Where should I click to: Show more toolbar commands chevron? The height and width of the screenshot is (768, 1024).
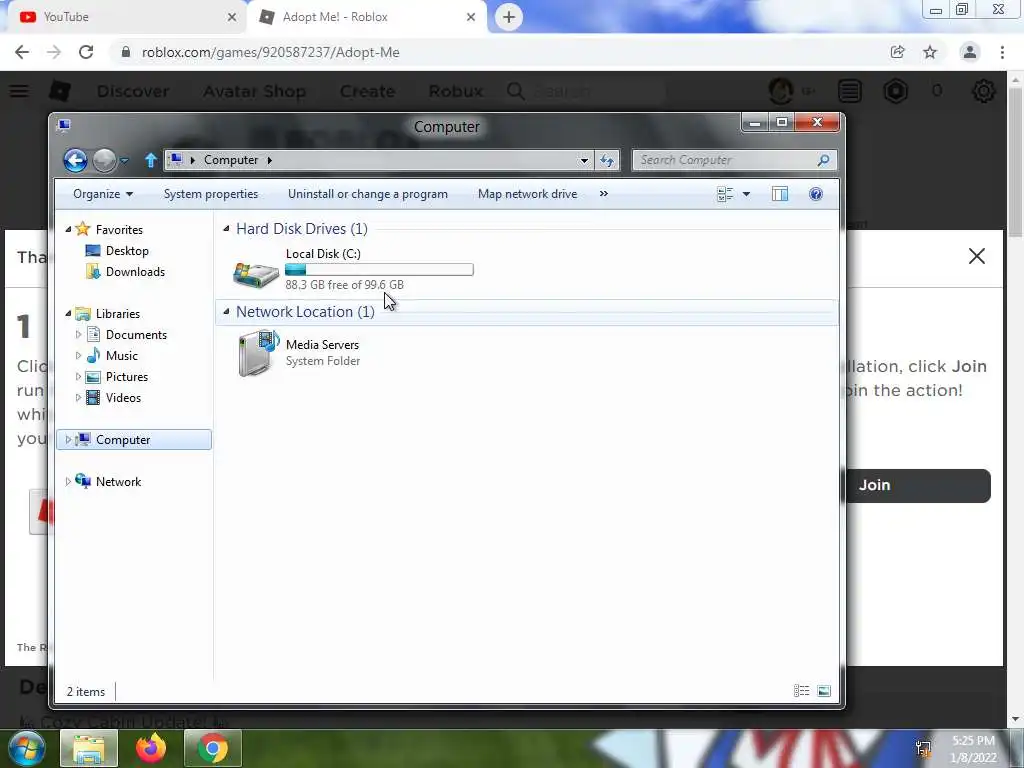coord(603,194)
